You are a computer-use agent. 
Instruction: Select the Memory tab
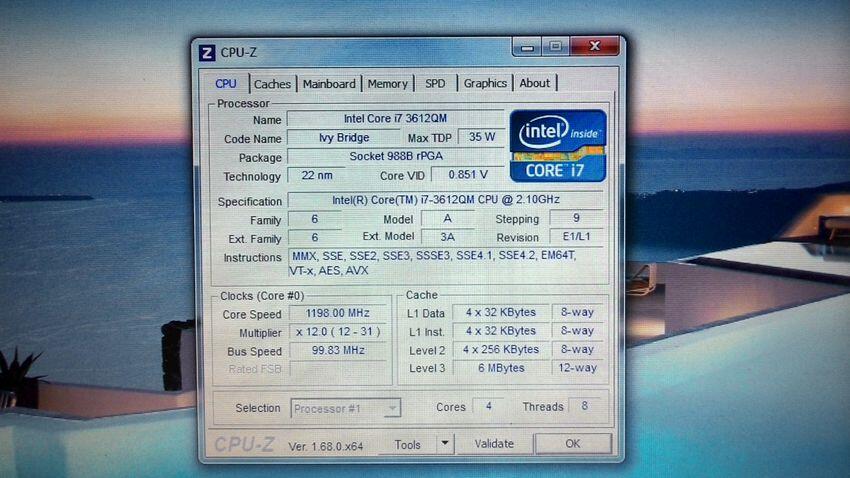point(388,84)
